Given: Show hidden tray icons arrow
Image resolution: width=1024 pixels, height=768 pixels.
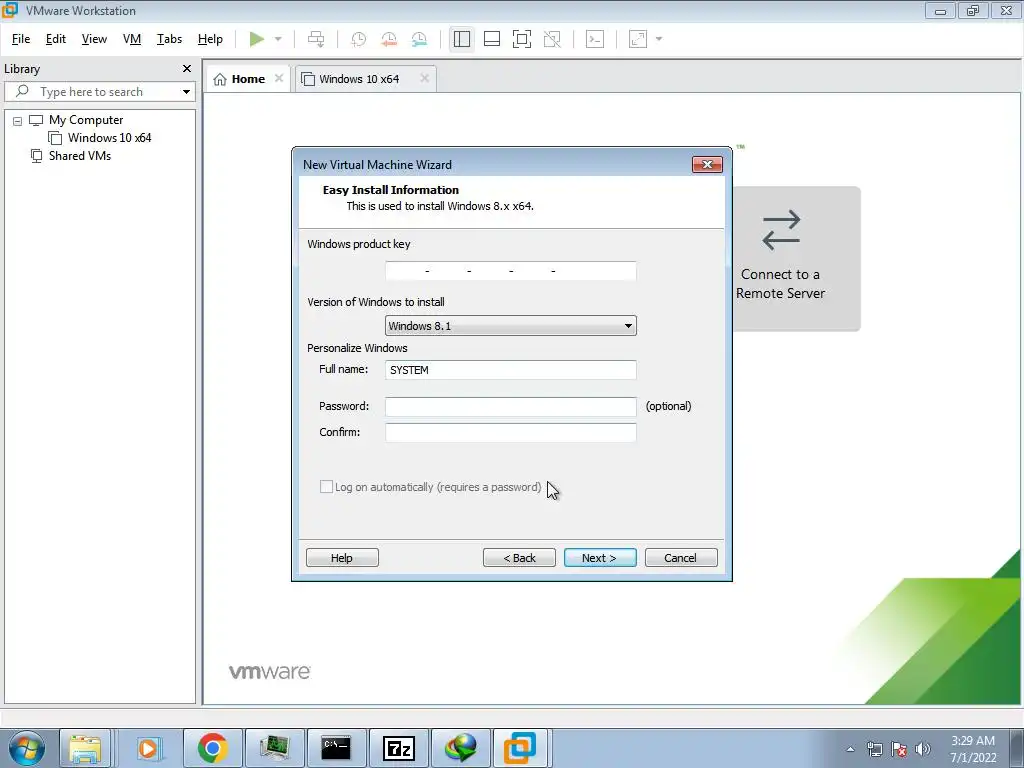Looking at the screenshot, I should click(850, 749).
